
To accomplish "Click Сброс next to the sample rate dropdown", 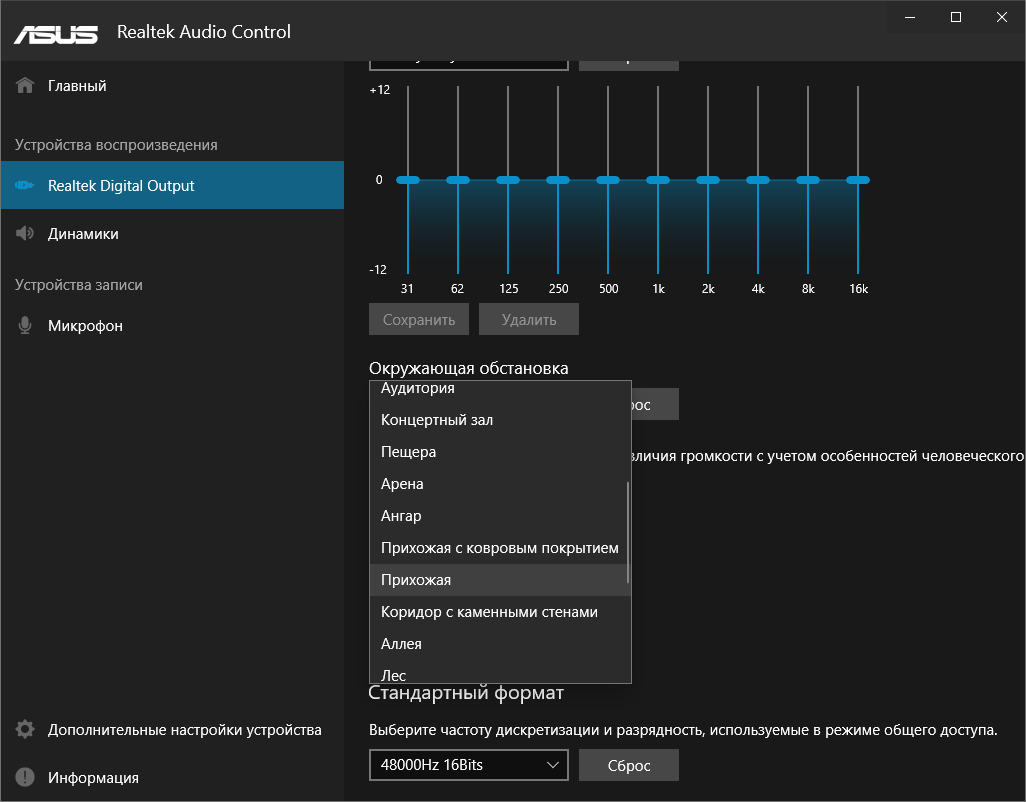I will (x=629, y=765).
